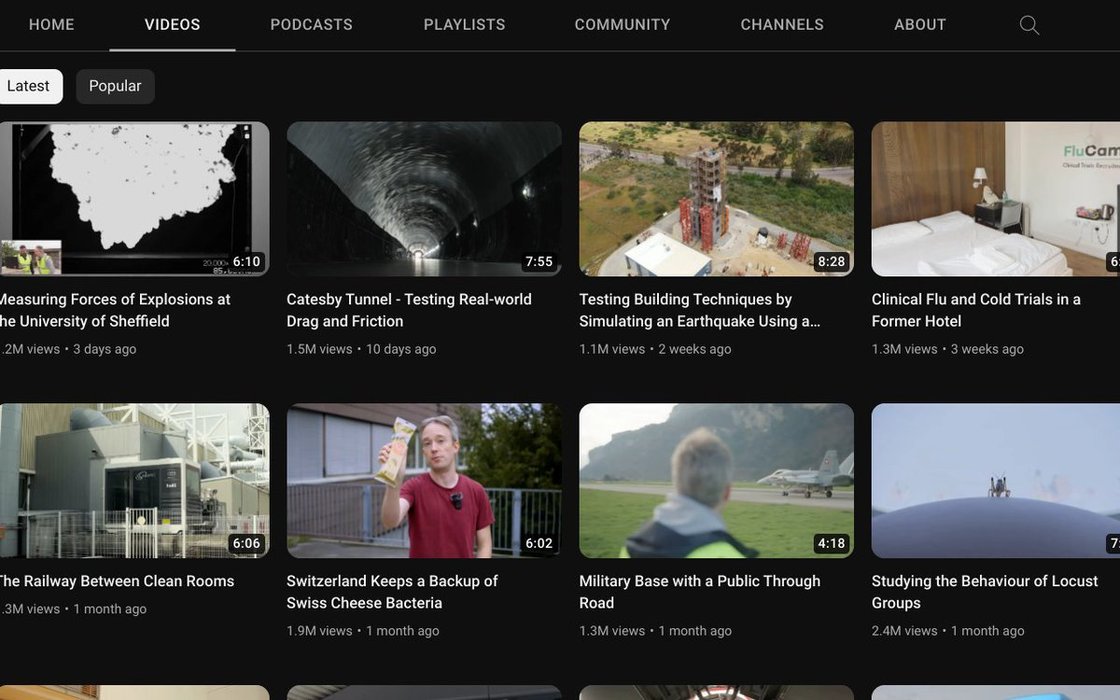
Task: Click the channel search magnifier icon
Action: coord(1029,25)
